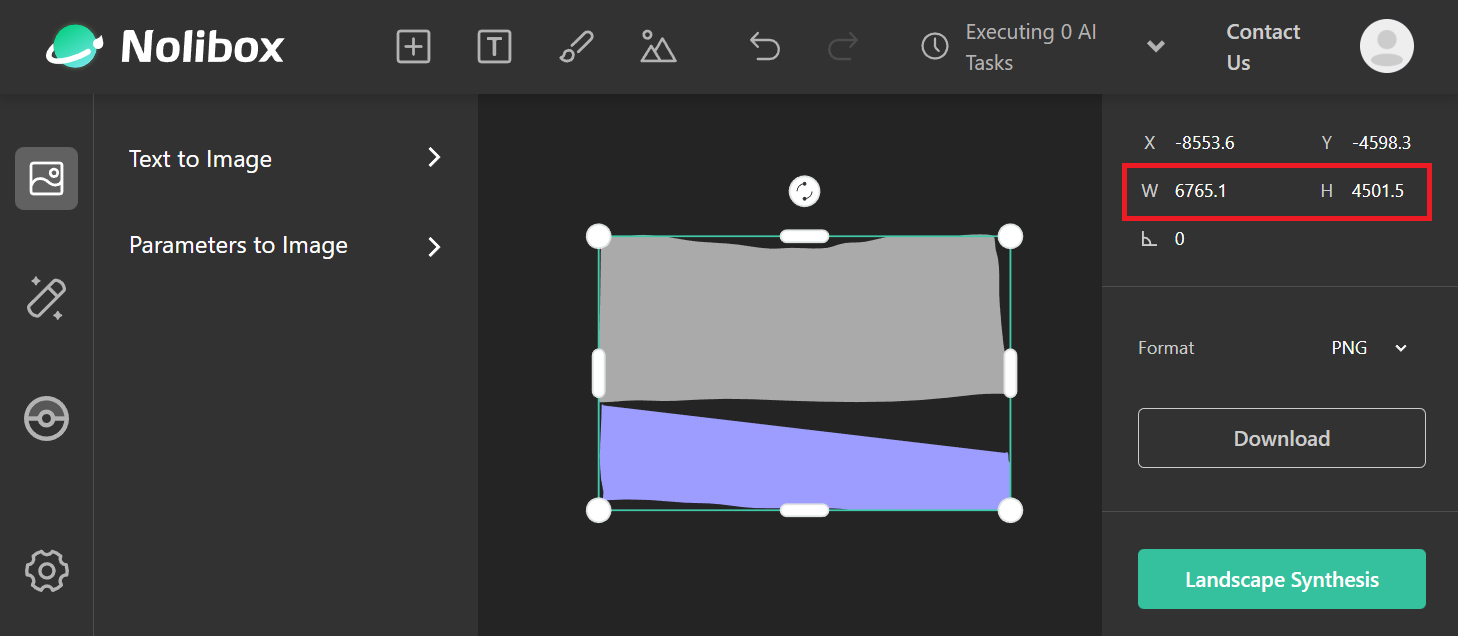Select image generation sidebar icon

pos(47,178)
